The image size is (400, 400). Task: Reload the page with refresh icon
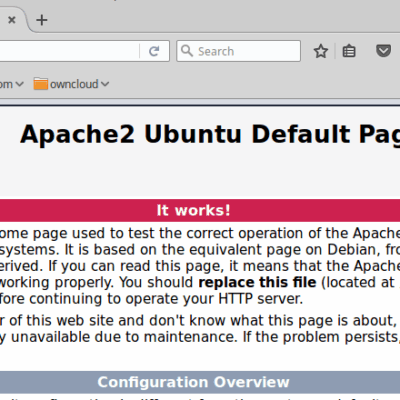pyautogui.click(x=154, y=51)
